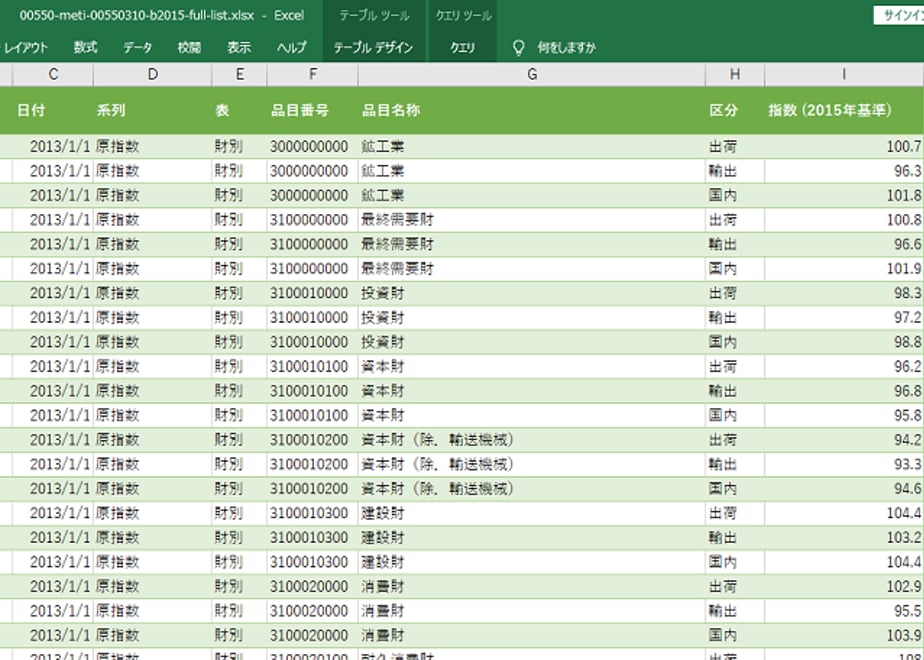Viewport: 924px width, 660px height.
Task: Click item number 3100010300 in 103.2 row
Action: [312, 538]
